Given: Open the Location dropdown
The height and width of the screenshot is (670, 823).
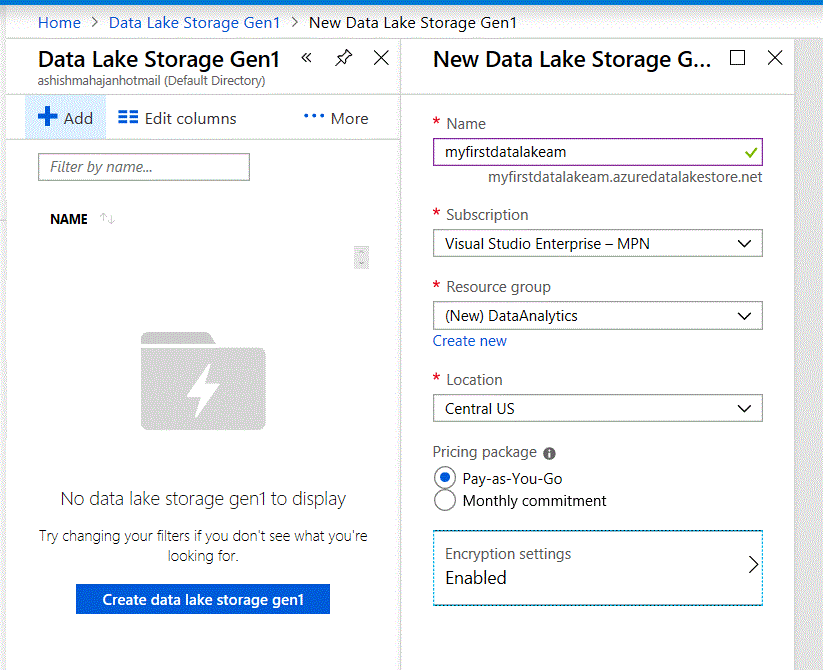Looking at the screenshot, I should click(597, 408).
